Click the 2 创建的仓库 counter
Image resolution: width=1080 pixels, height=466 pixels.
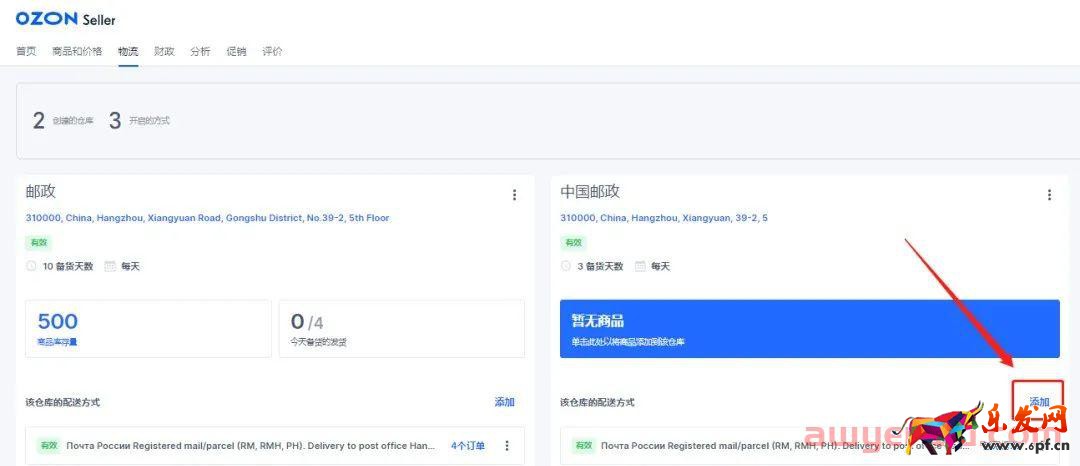[63, 120]
